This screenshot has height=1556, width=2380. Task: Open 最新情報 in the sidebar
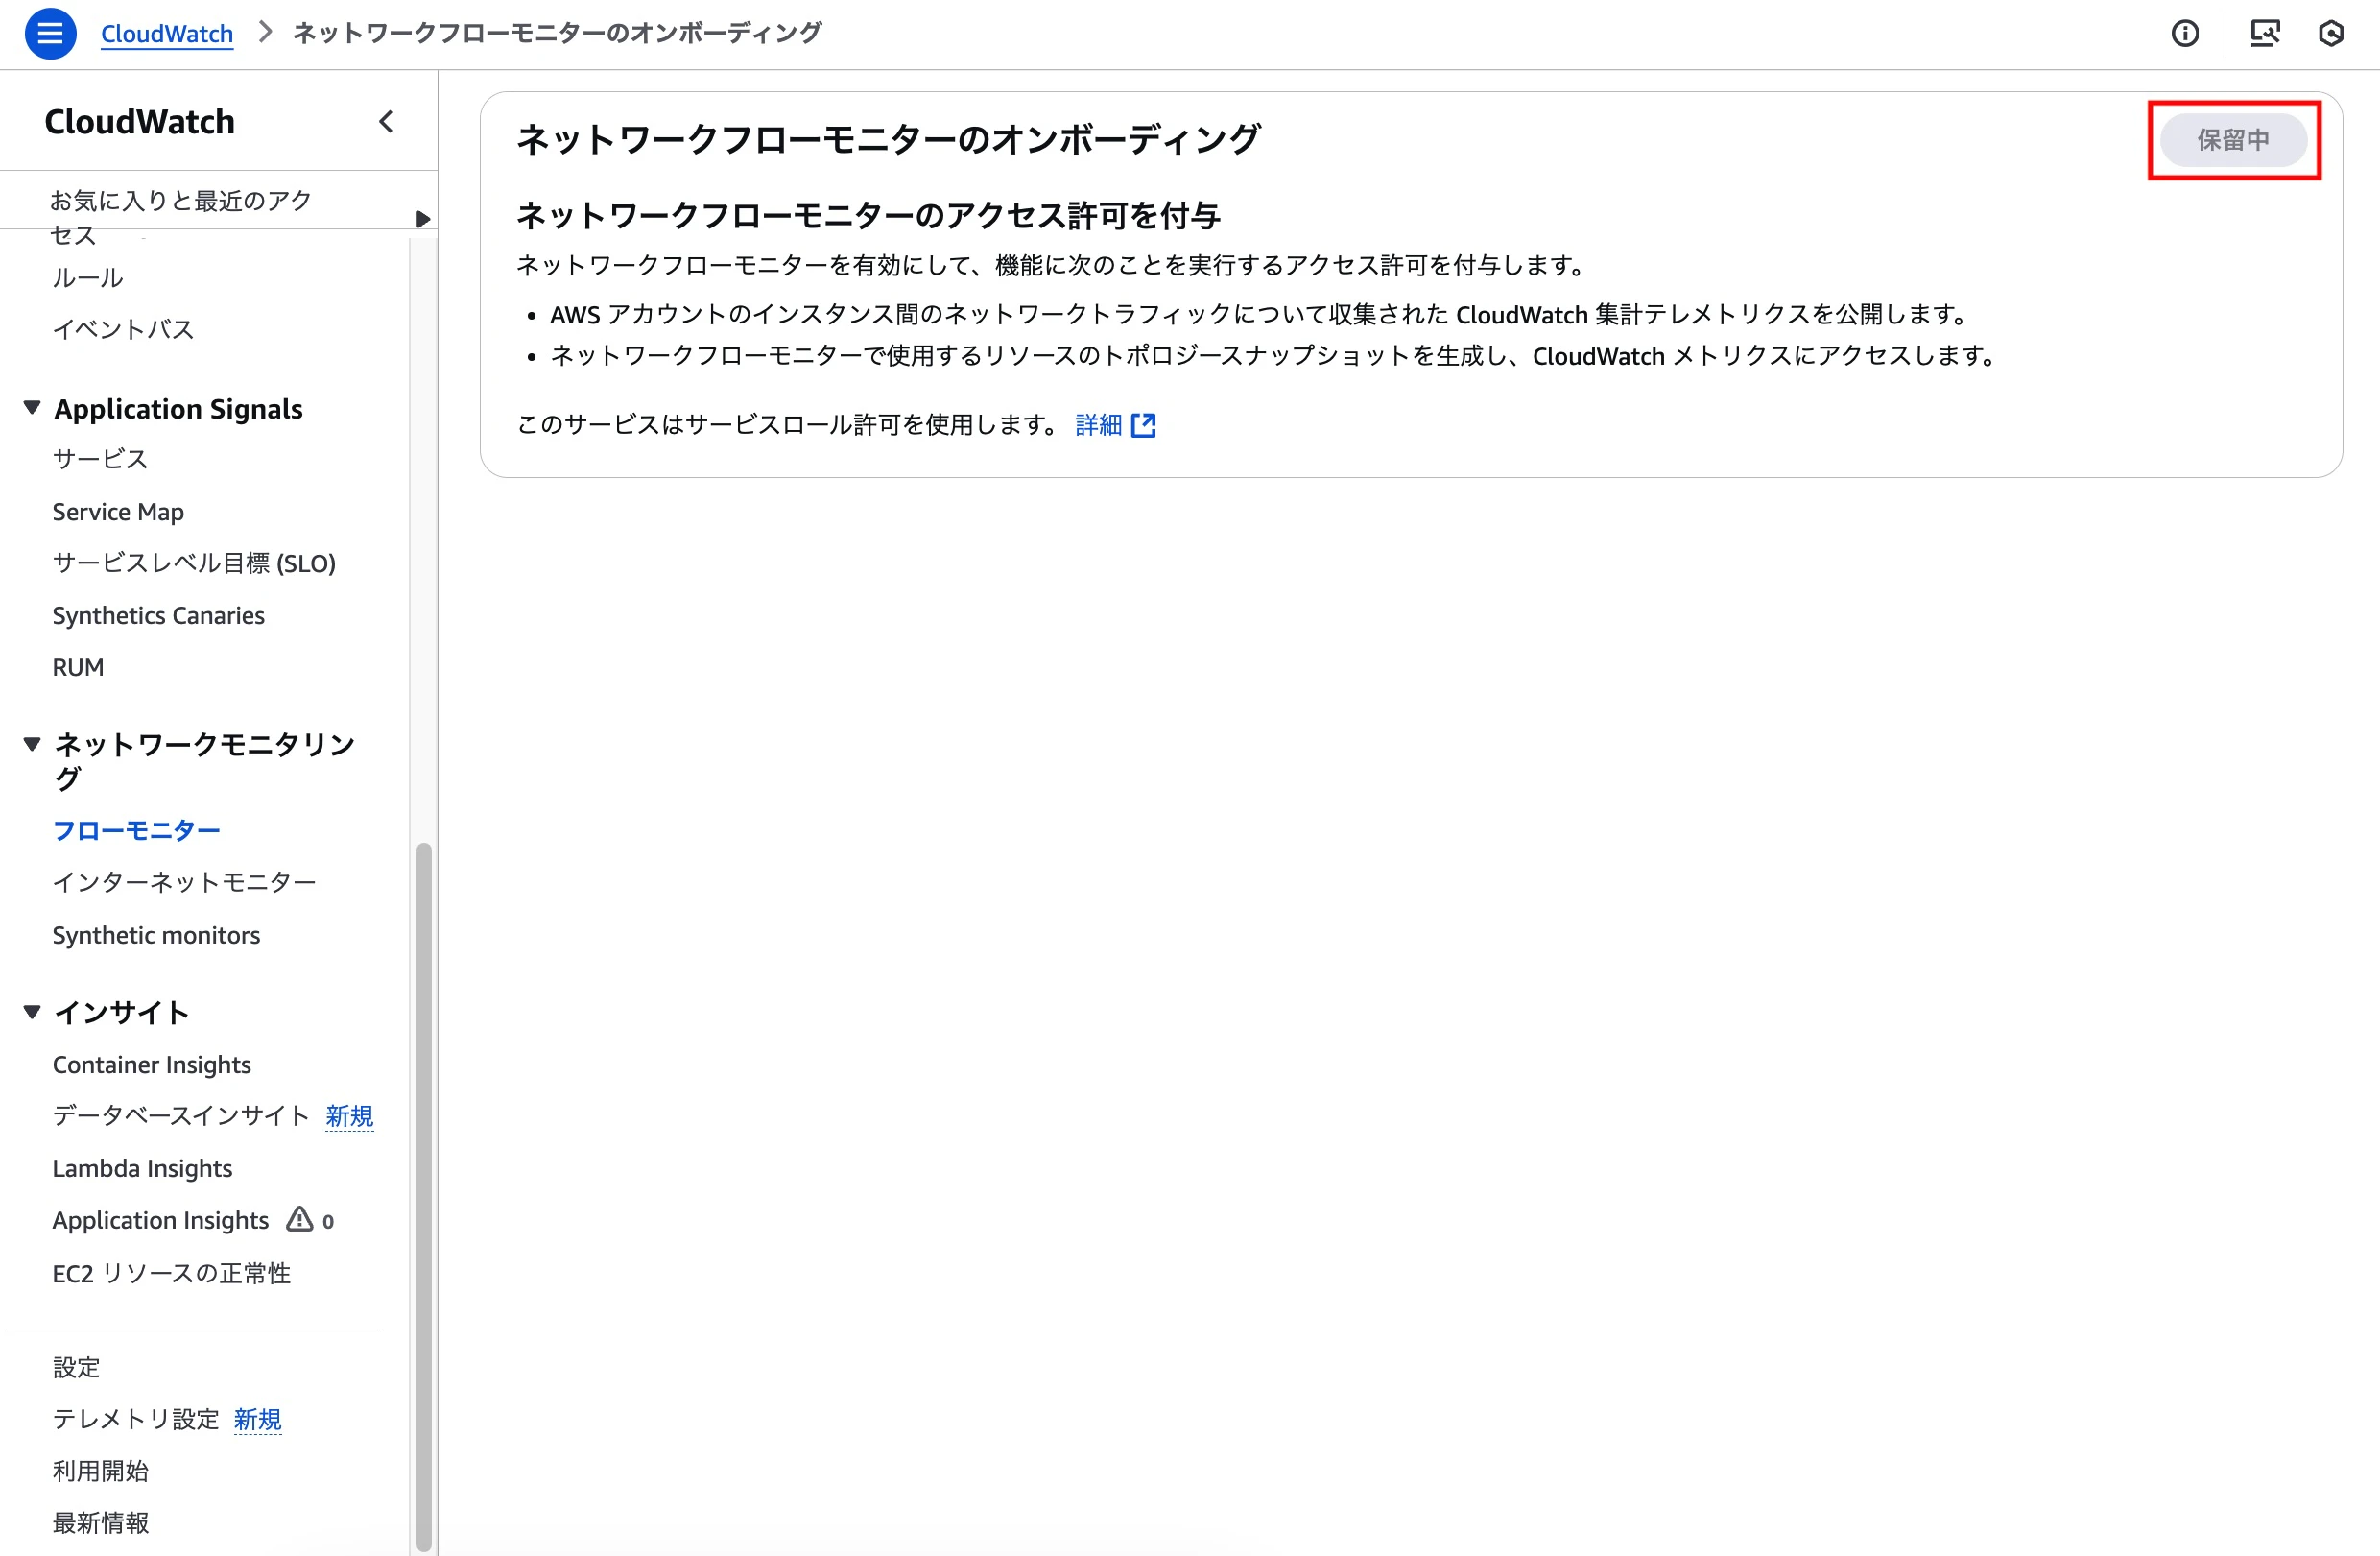pyautogui.click(x=100, y=1523)
